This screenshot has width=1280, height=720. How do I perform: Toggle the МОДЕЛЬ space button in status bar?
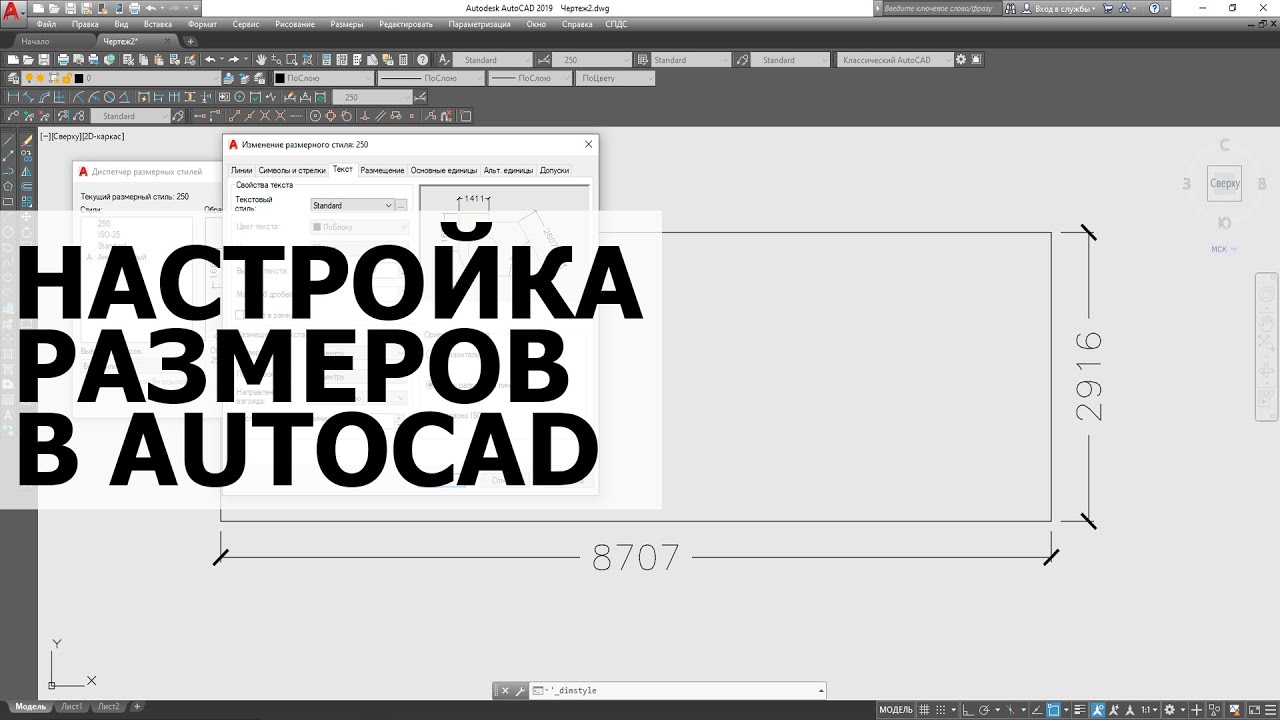click(895, 709)
